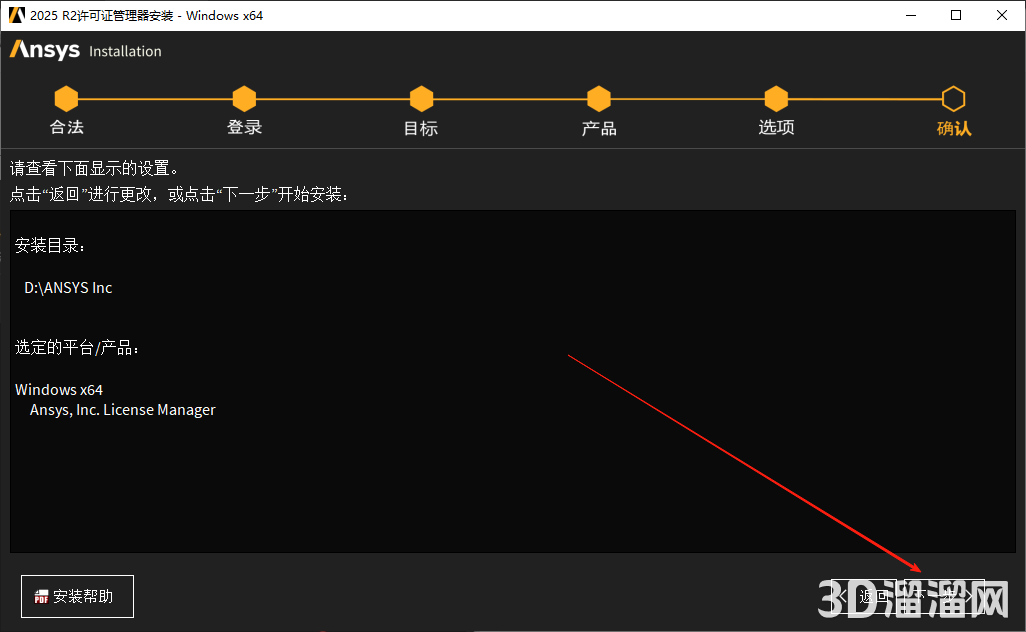The width and height of the screenshot is (1026, 632).
Task: Open the 安装帮助 installation help
Action: point(77,596)
